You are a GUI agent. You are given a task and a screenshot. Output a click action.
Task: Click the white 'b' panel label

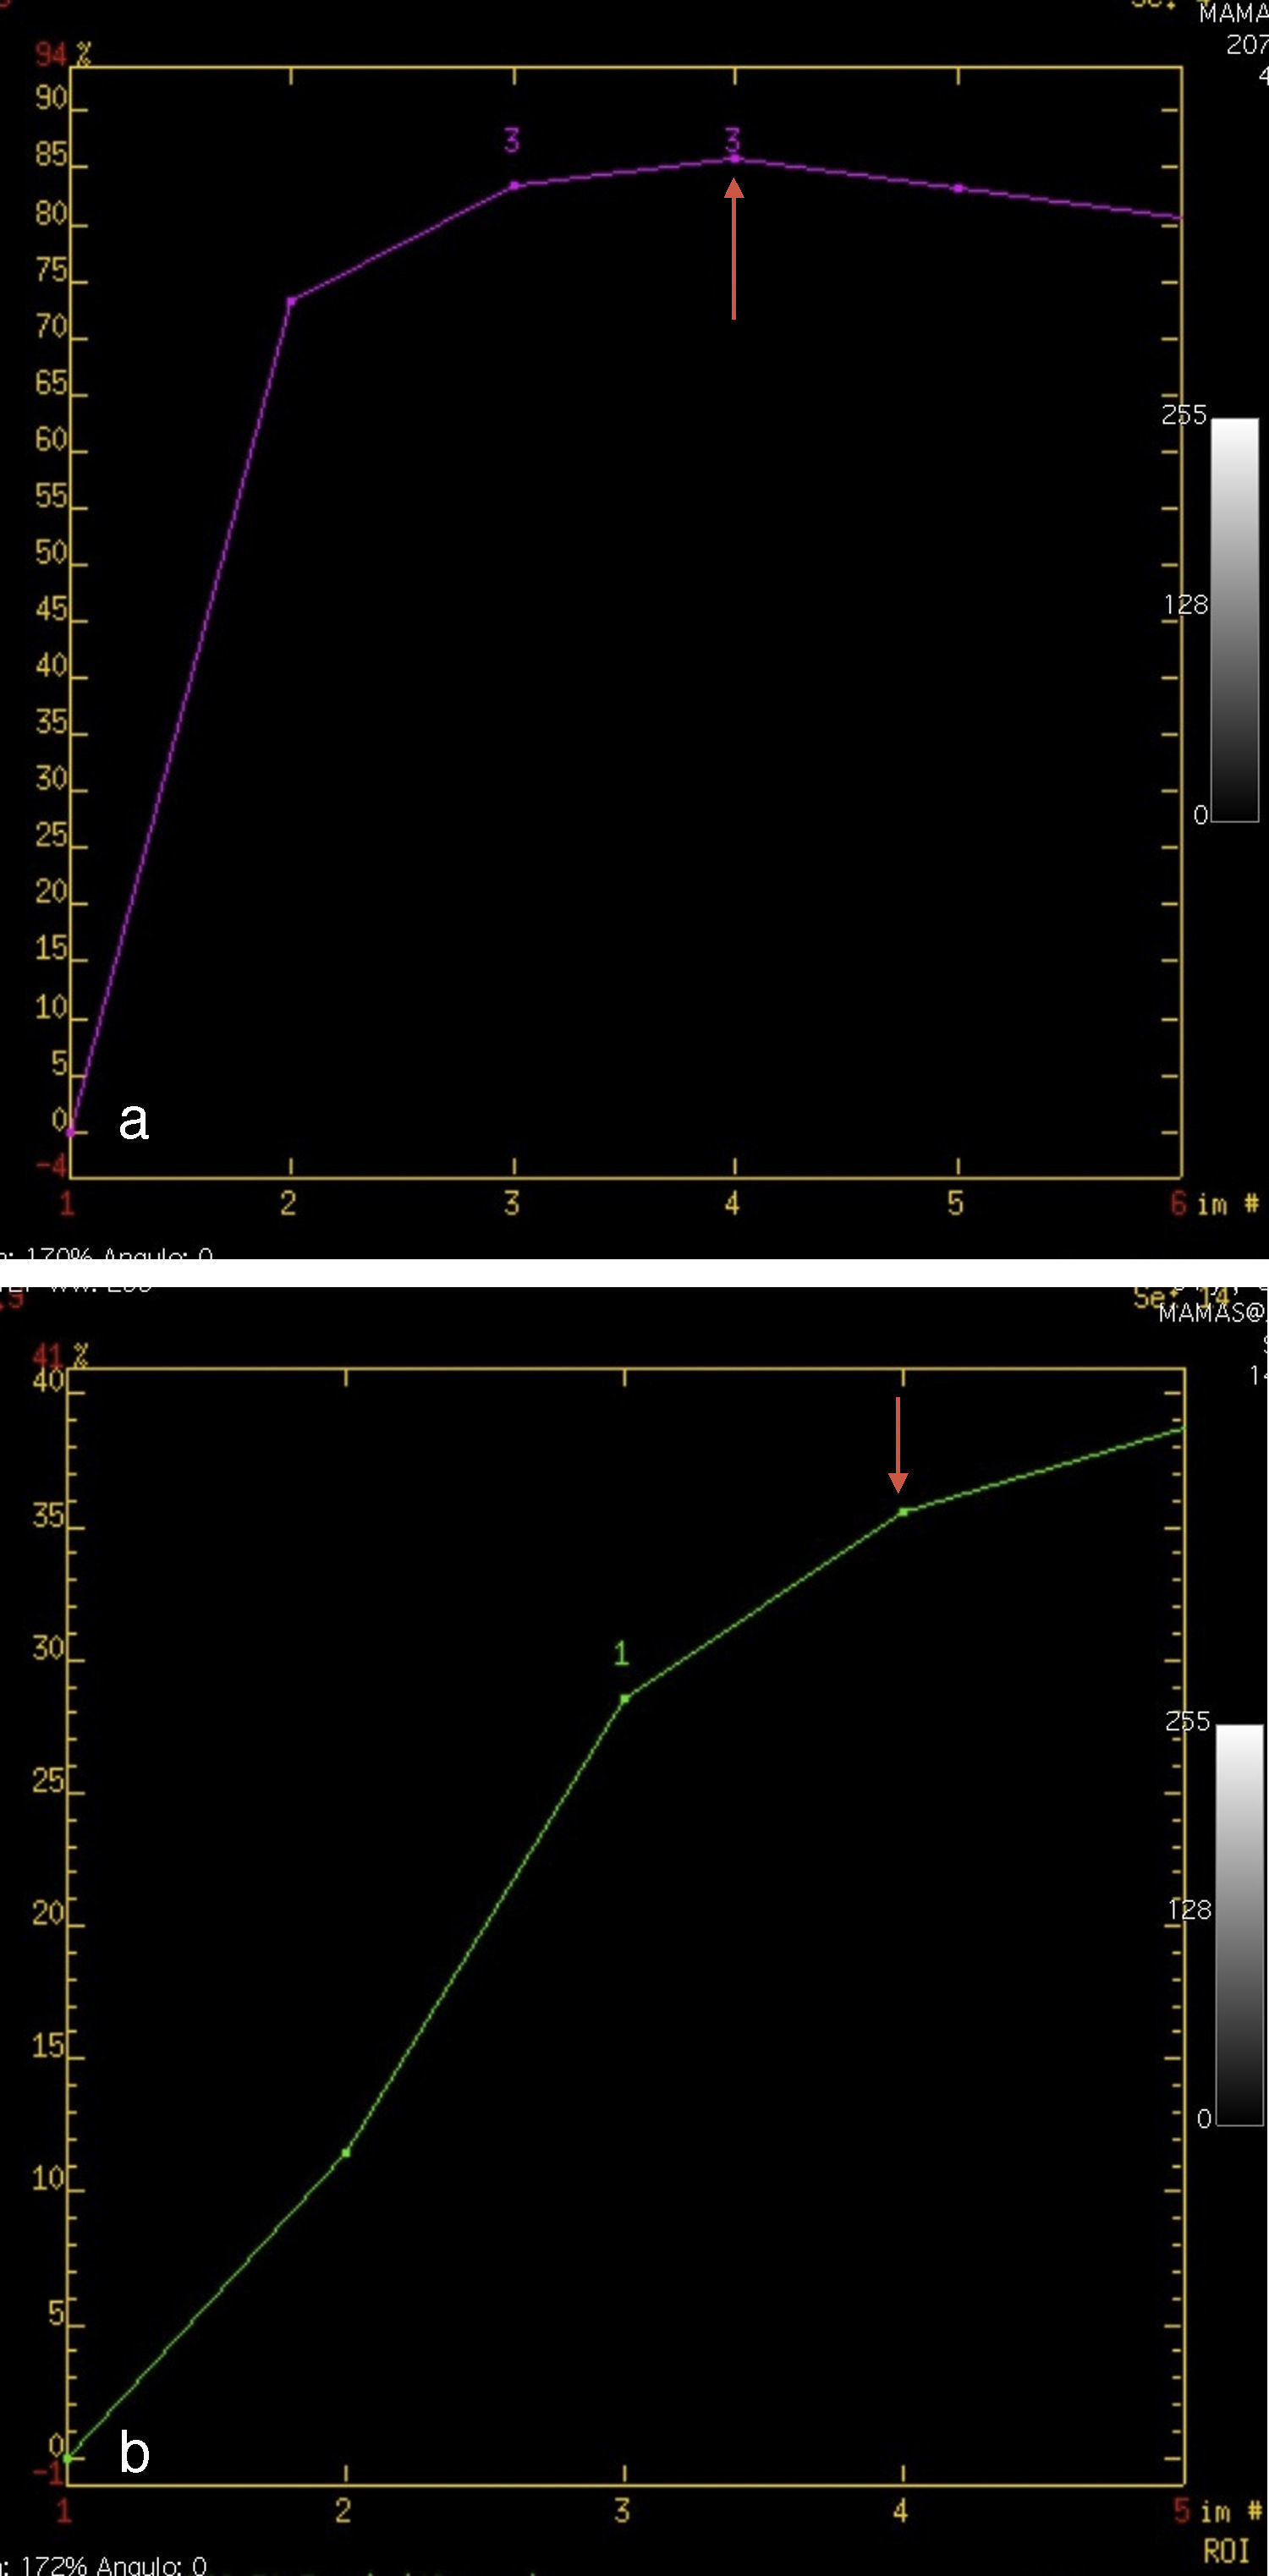pos(134,2452)
